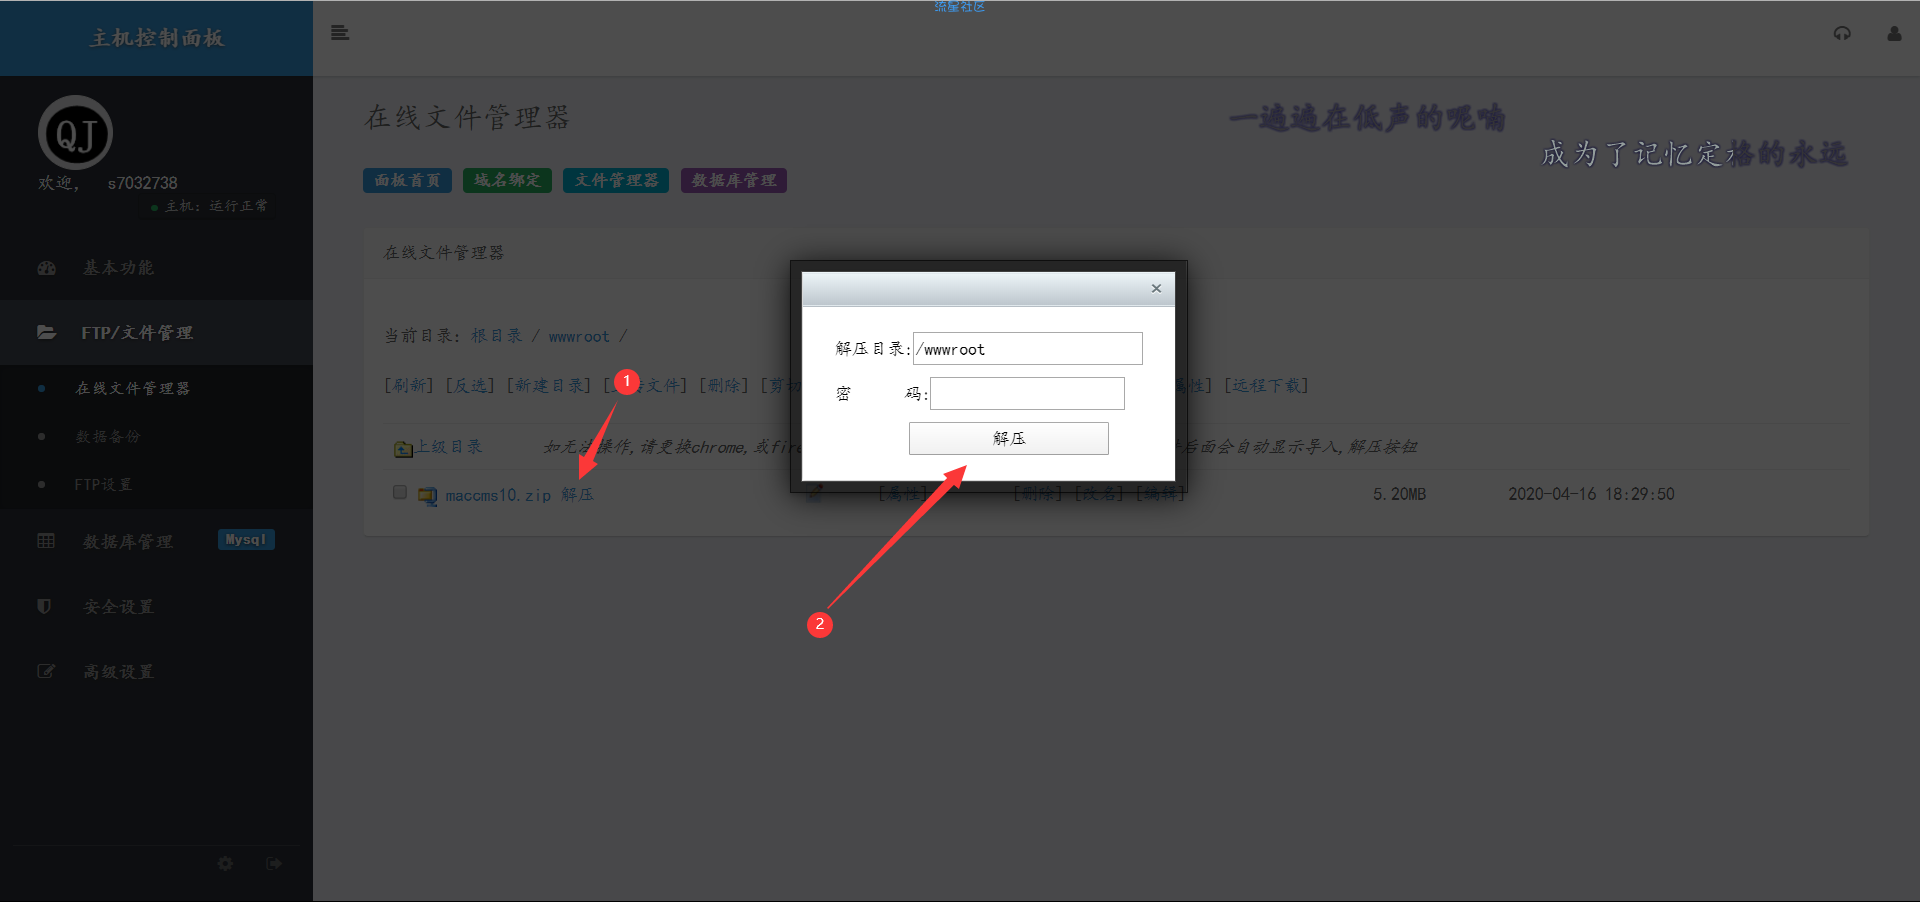Image resolution: width=1920 pixels, height=902 pixels.
Task: Toggle the sidebar hamburger menu icon
Action: coord(340,33)
